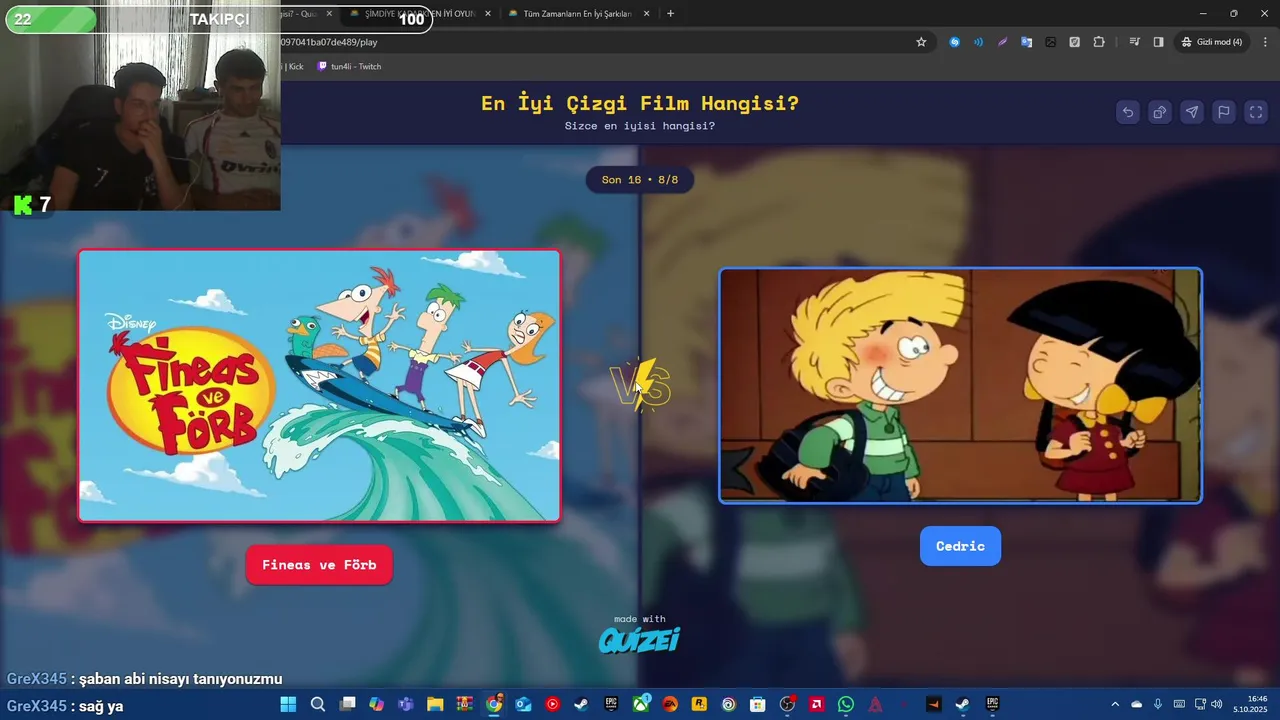Screen dimensions: 1280x720
Task: Open Google Chrome from the taskbar
Action: click(494, 704)
